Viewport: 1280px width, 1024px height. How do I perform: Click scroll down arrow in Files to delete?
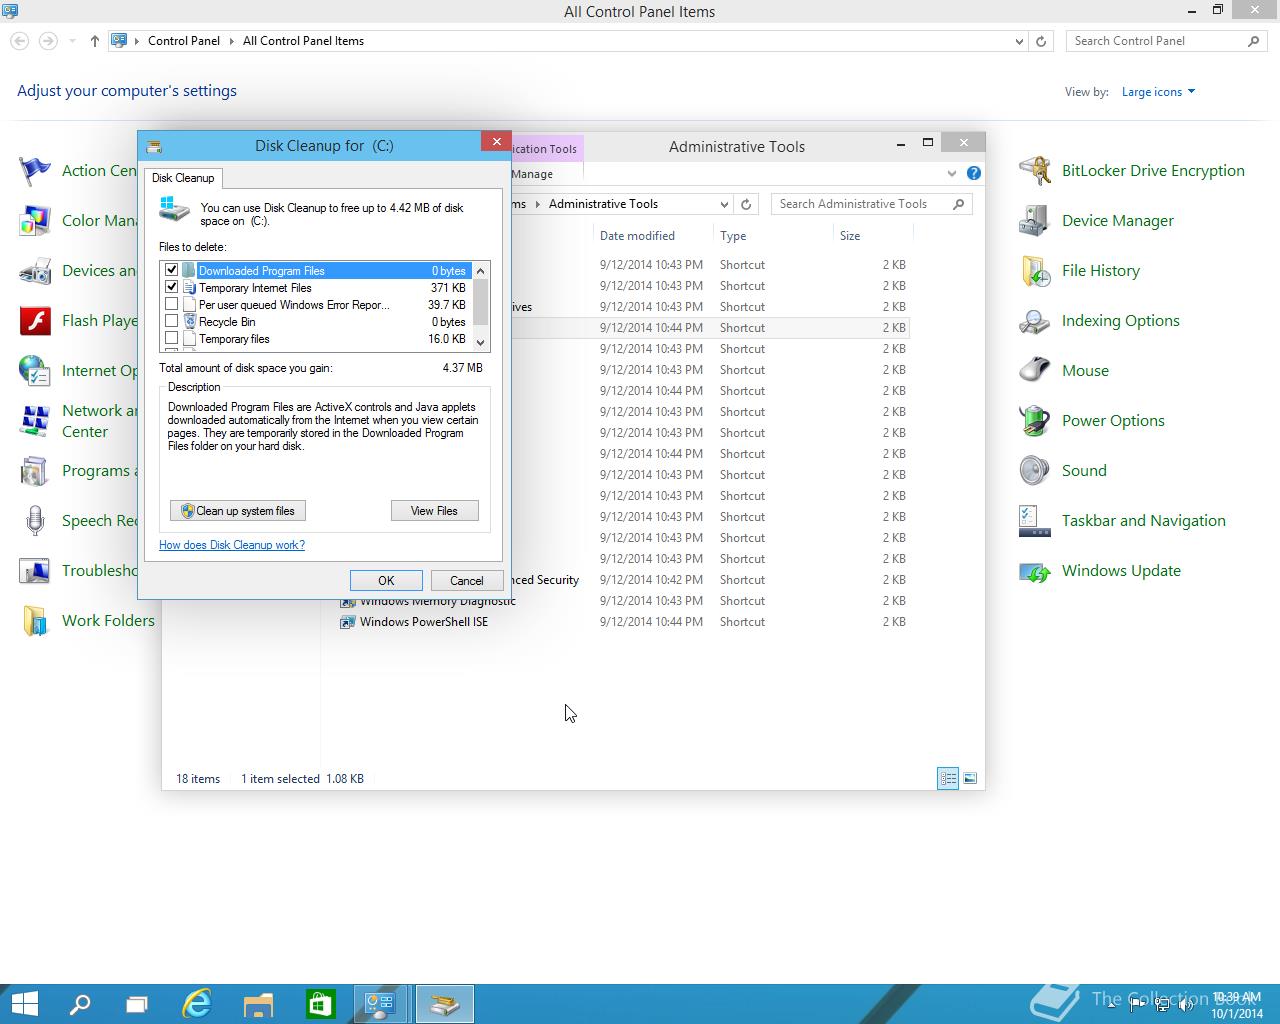[x=481, y=342]
